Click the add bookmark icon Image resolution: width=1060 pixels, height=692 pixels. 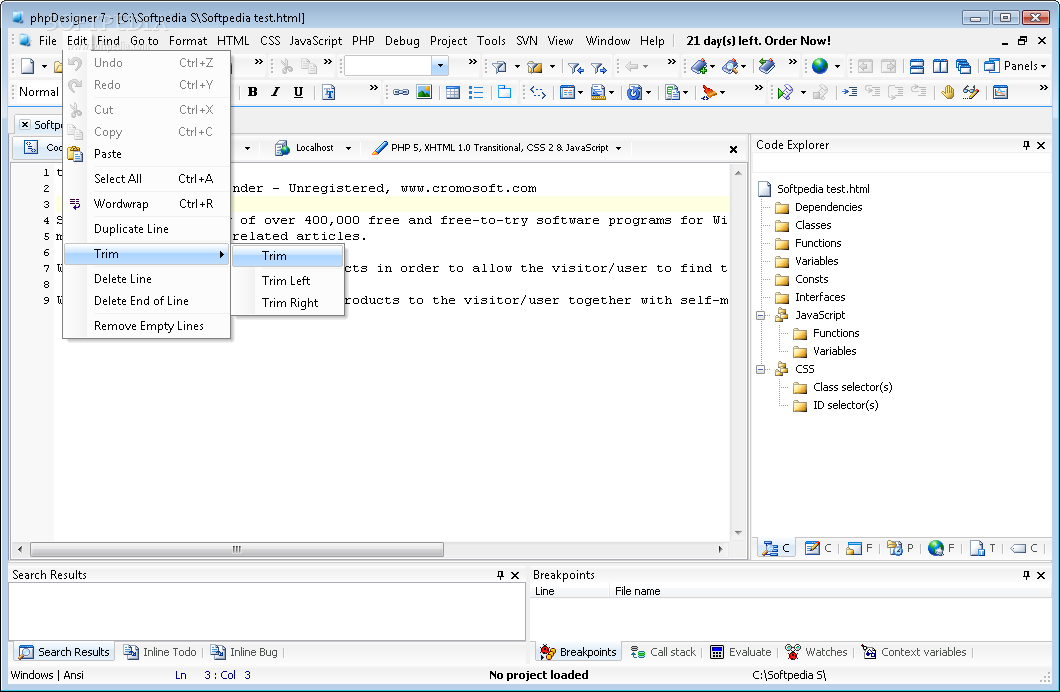699,66
